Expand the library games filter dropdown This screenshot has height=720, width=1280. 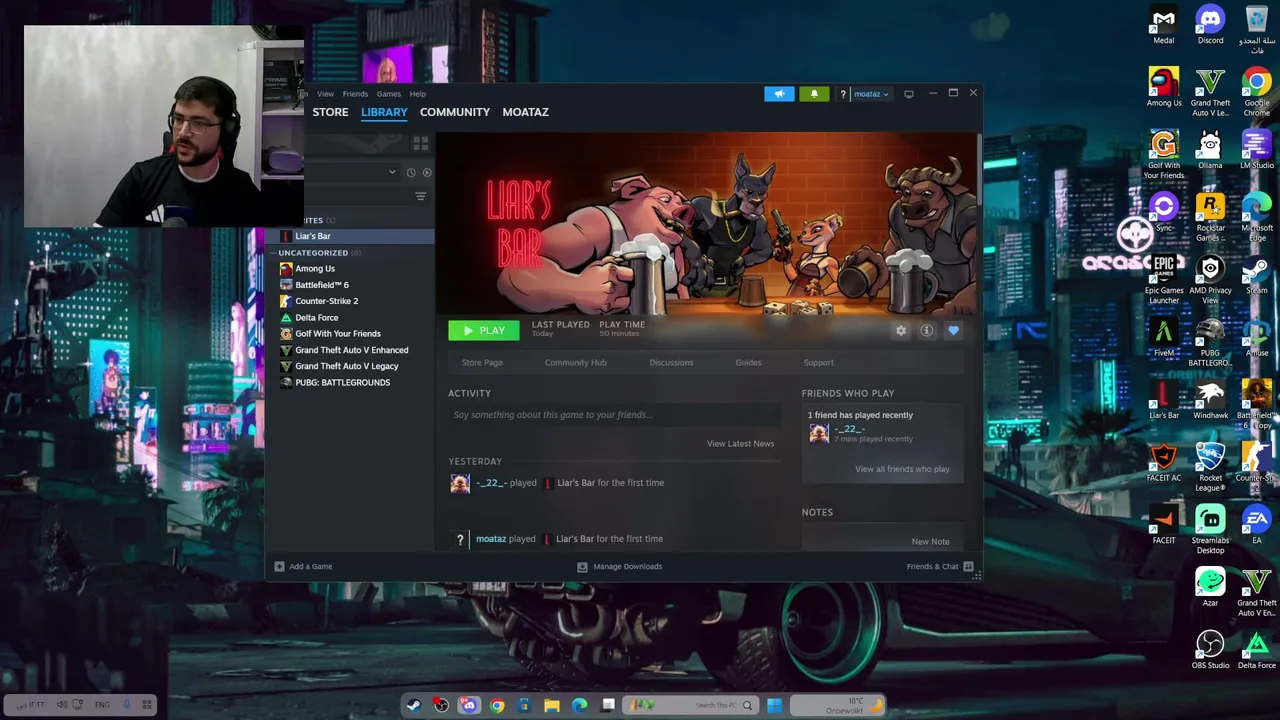click(392, 172)
